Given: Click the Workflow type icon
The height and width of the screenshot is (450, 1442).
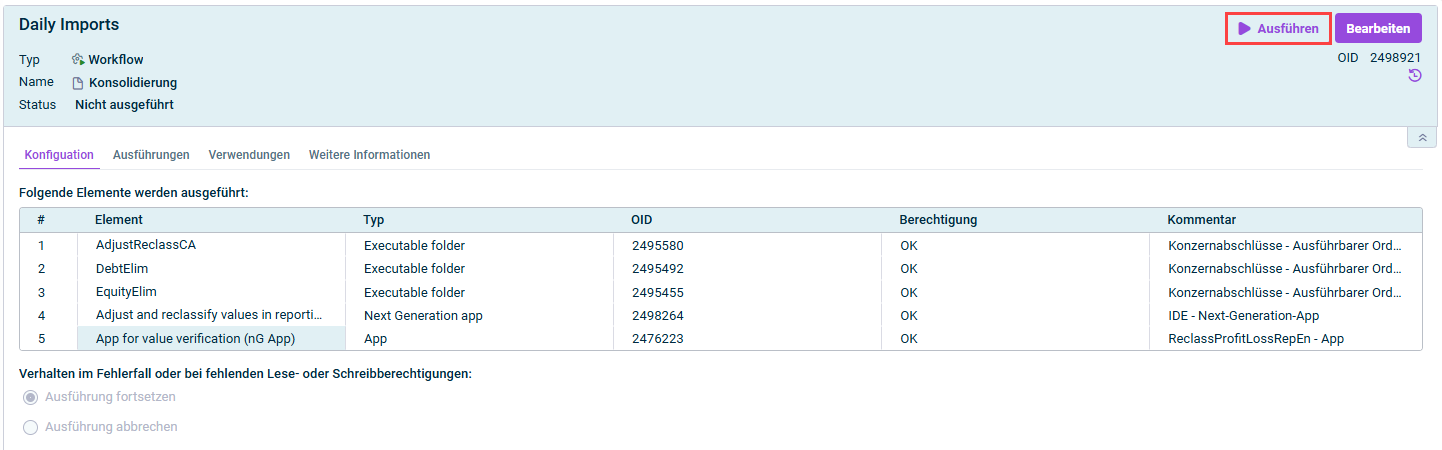Looking at the screenshot, I should pyautogui.click(x=78, y=60).
